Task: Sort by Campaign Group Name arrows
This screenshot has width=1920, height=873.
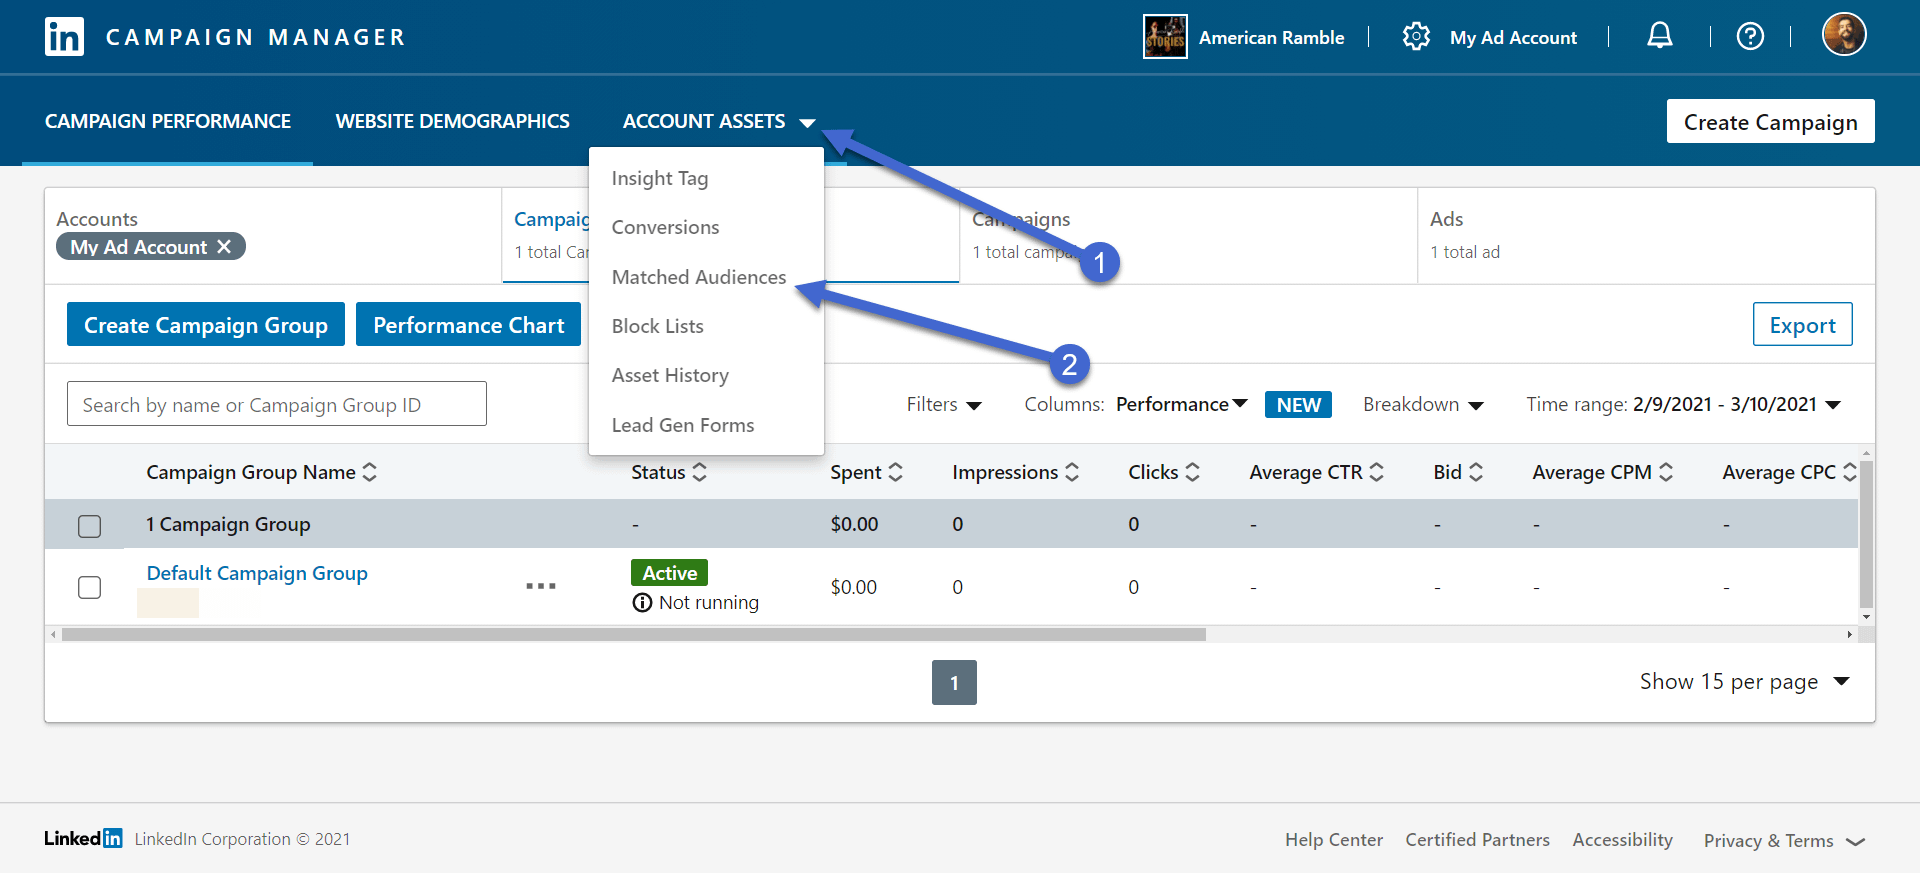Action: point(370,472)
